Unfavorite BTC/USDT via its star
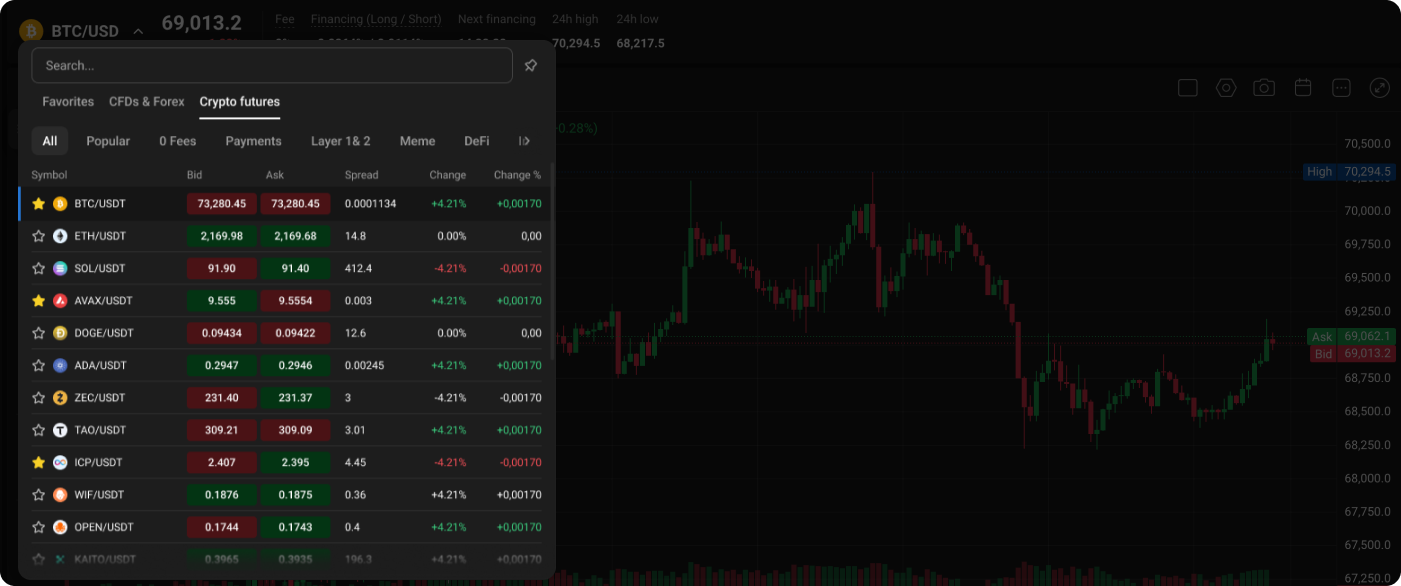1401x586 pixels. (39, 203)
